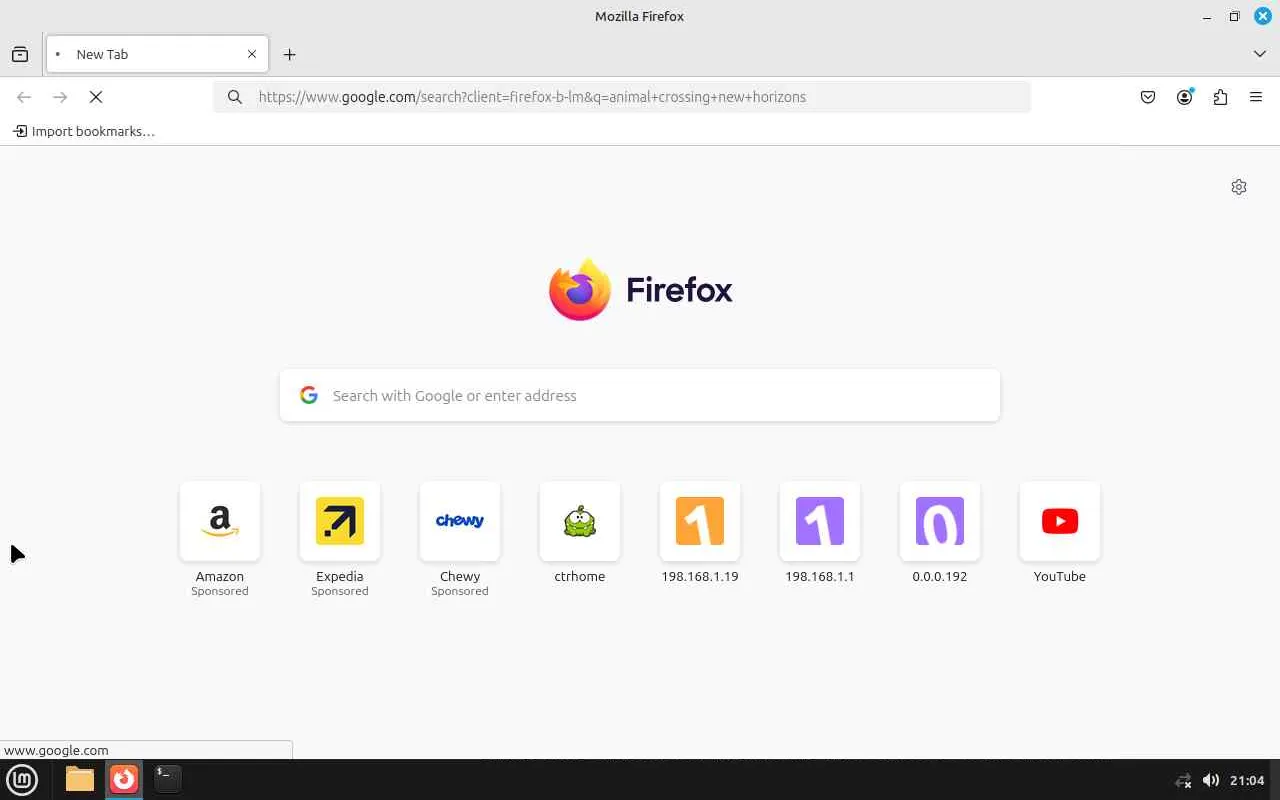
Task: Open the Pocket save icon
Action: 1148,97
